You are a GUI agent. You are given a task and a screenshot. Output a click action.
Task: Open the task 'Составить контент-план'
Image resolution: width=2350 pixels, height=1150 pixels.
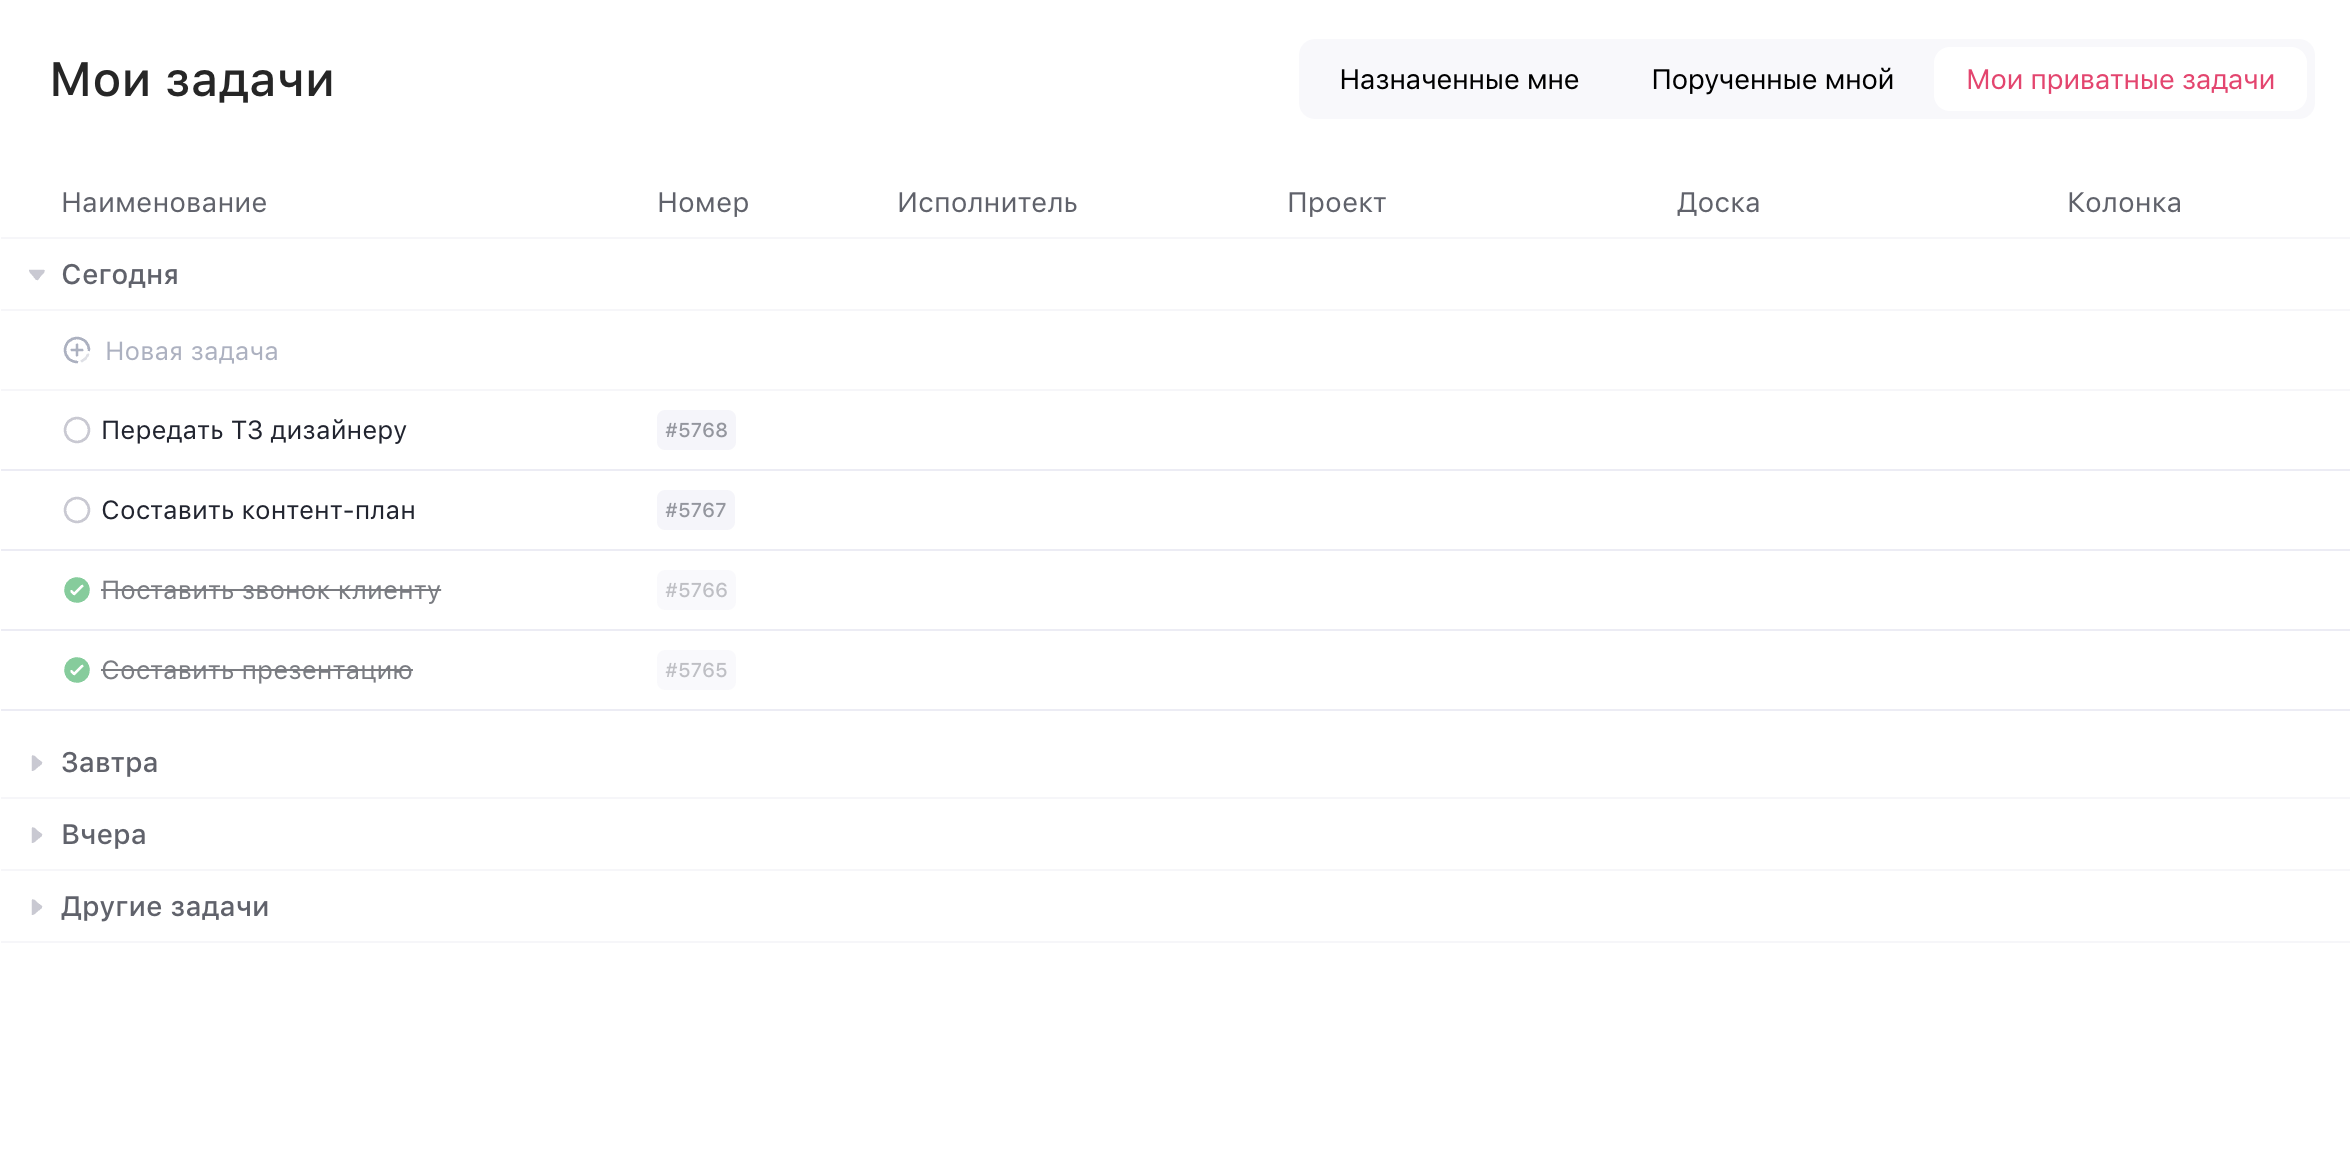pos(258,510)
